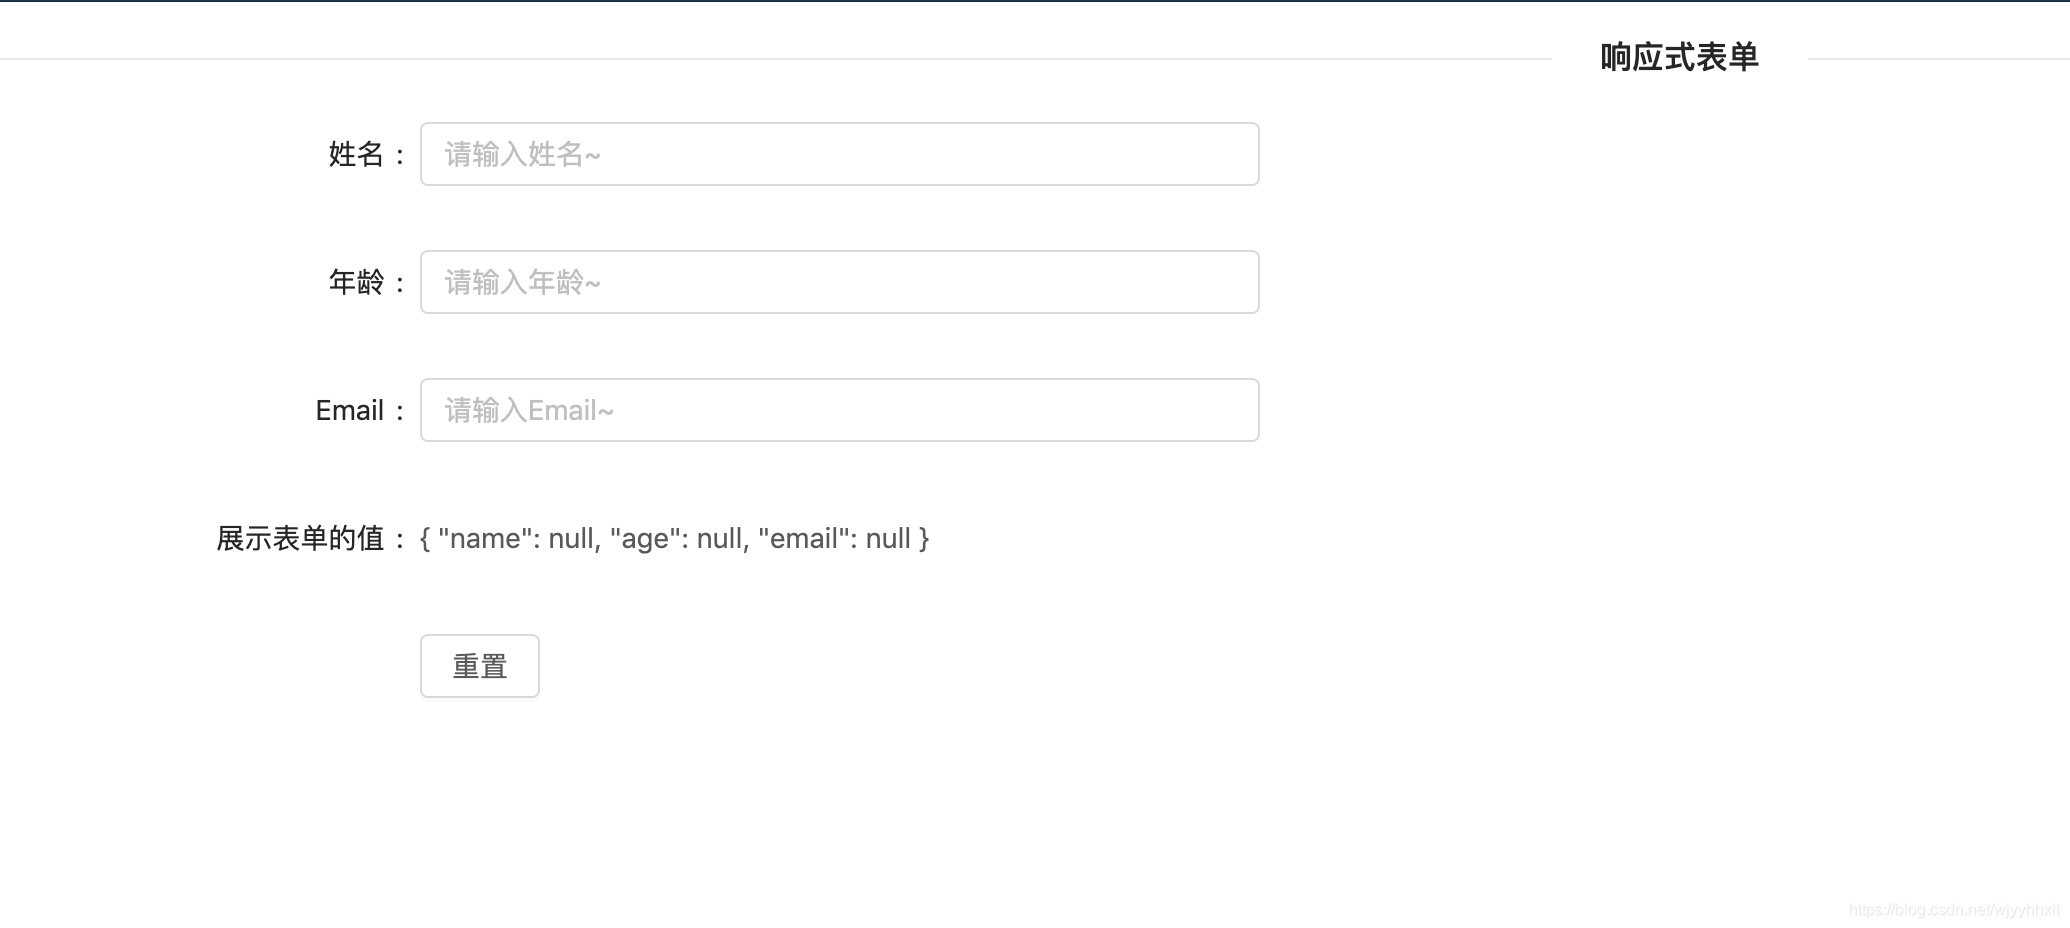Click the 请输入年龄~ placeholder text
This screenshot has height=928, width=2070.
pyautogui.click(x=522, y=282)
